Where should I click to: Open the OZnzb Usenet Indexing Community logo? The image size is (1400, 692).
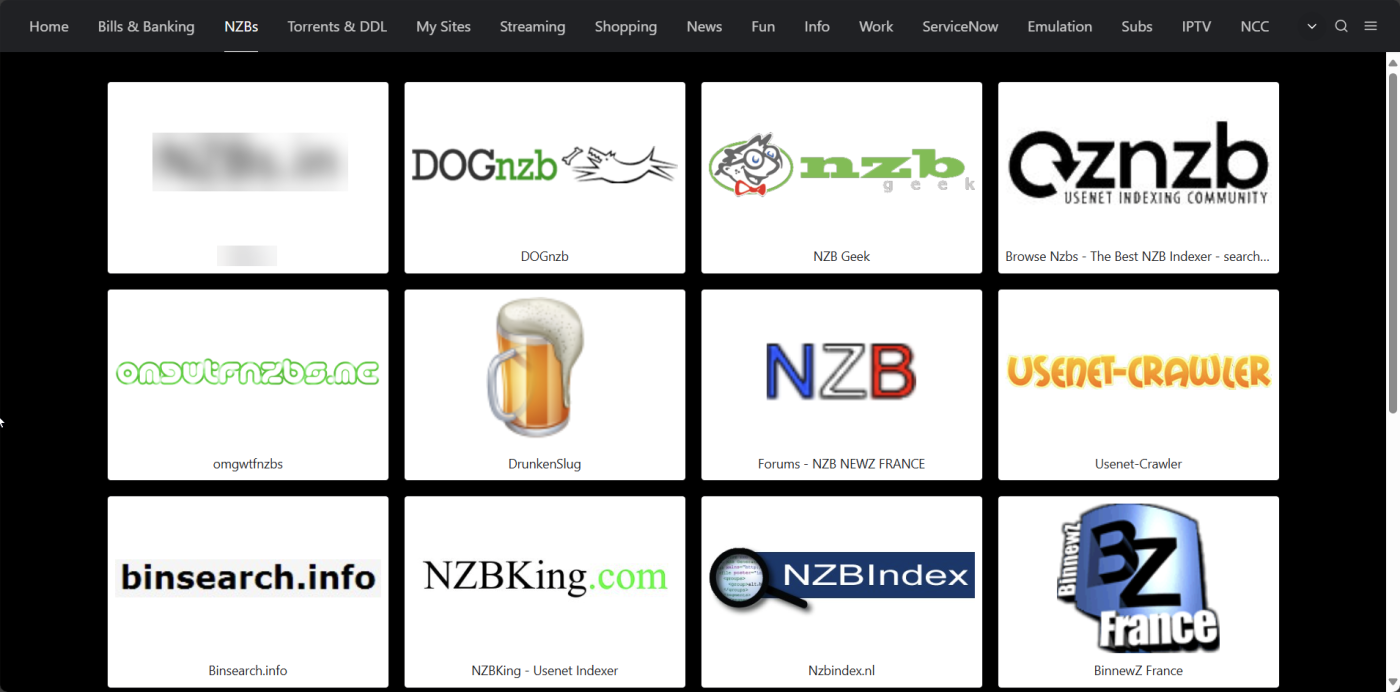(1139, 165)
